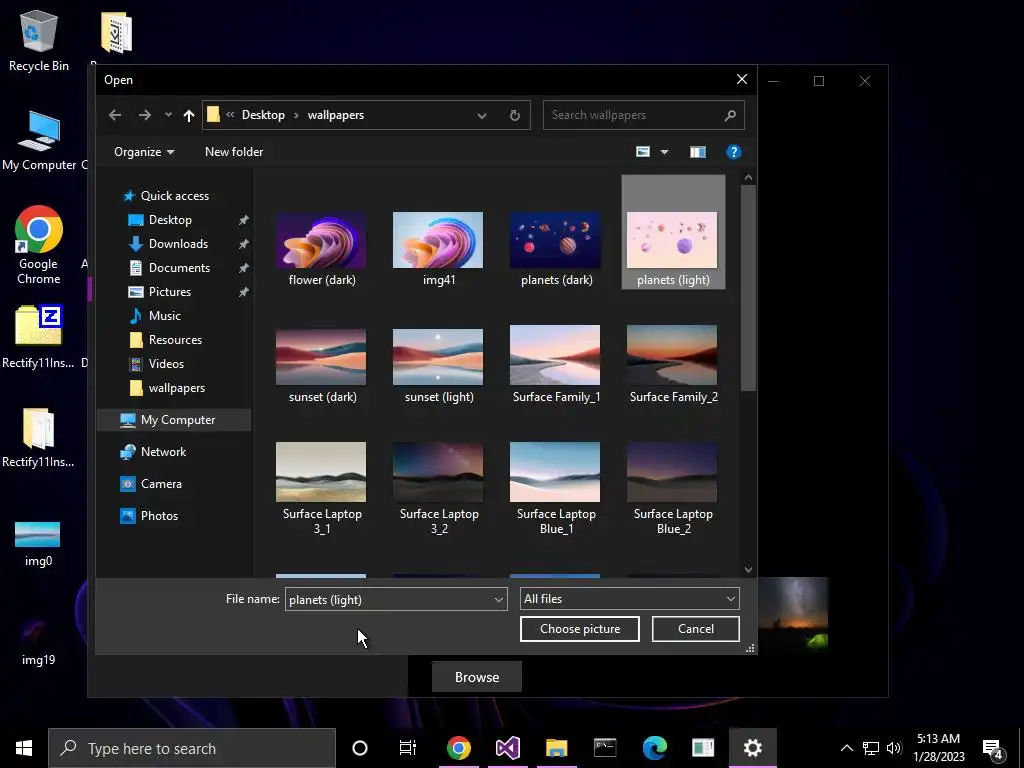Select Google Chrome desktop shortcut
The image size is (1024, 768).
(x=39, y=245)
